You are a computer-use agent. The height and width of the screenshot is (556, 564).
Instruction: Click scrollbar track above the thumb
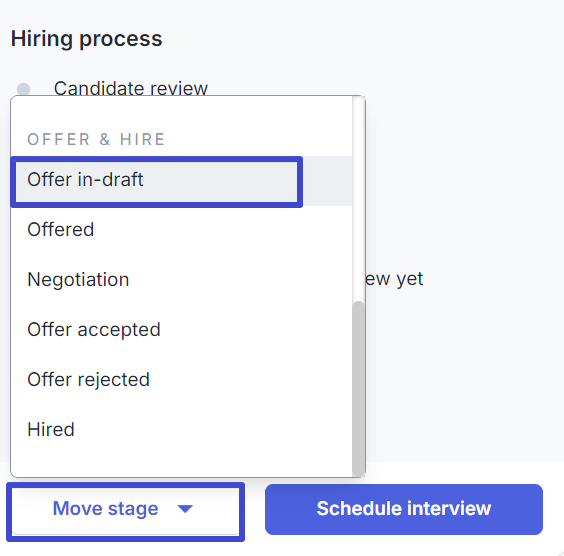click(x=358, y=199)
